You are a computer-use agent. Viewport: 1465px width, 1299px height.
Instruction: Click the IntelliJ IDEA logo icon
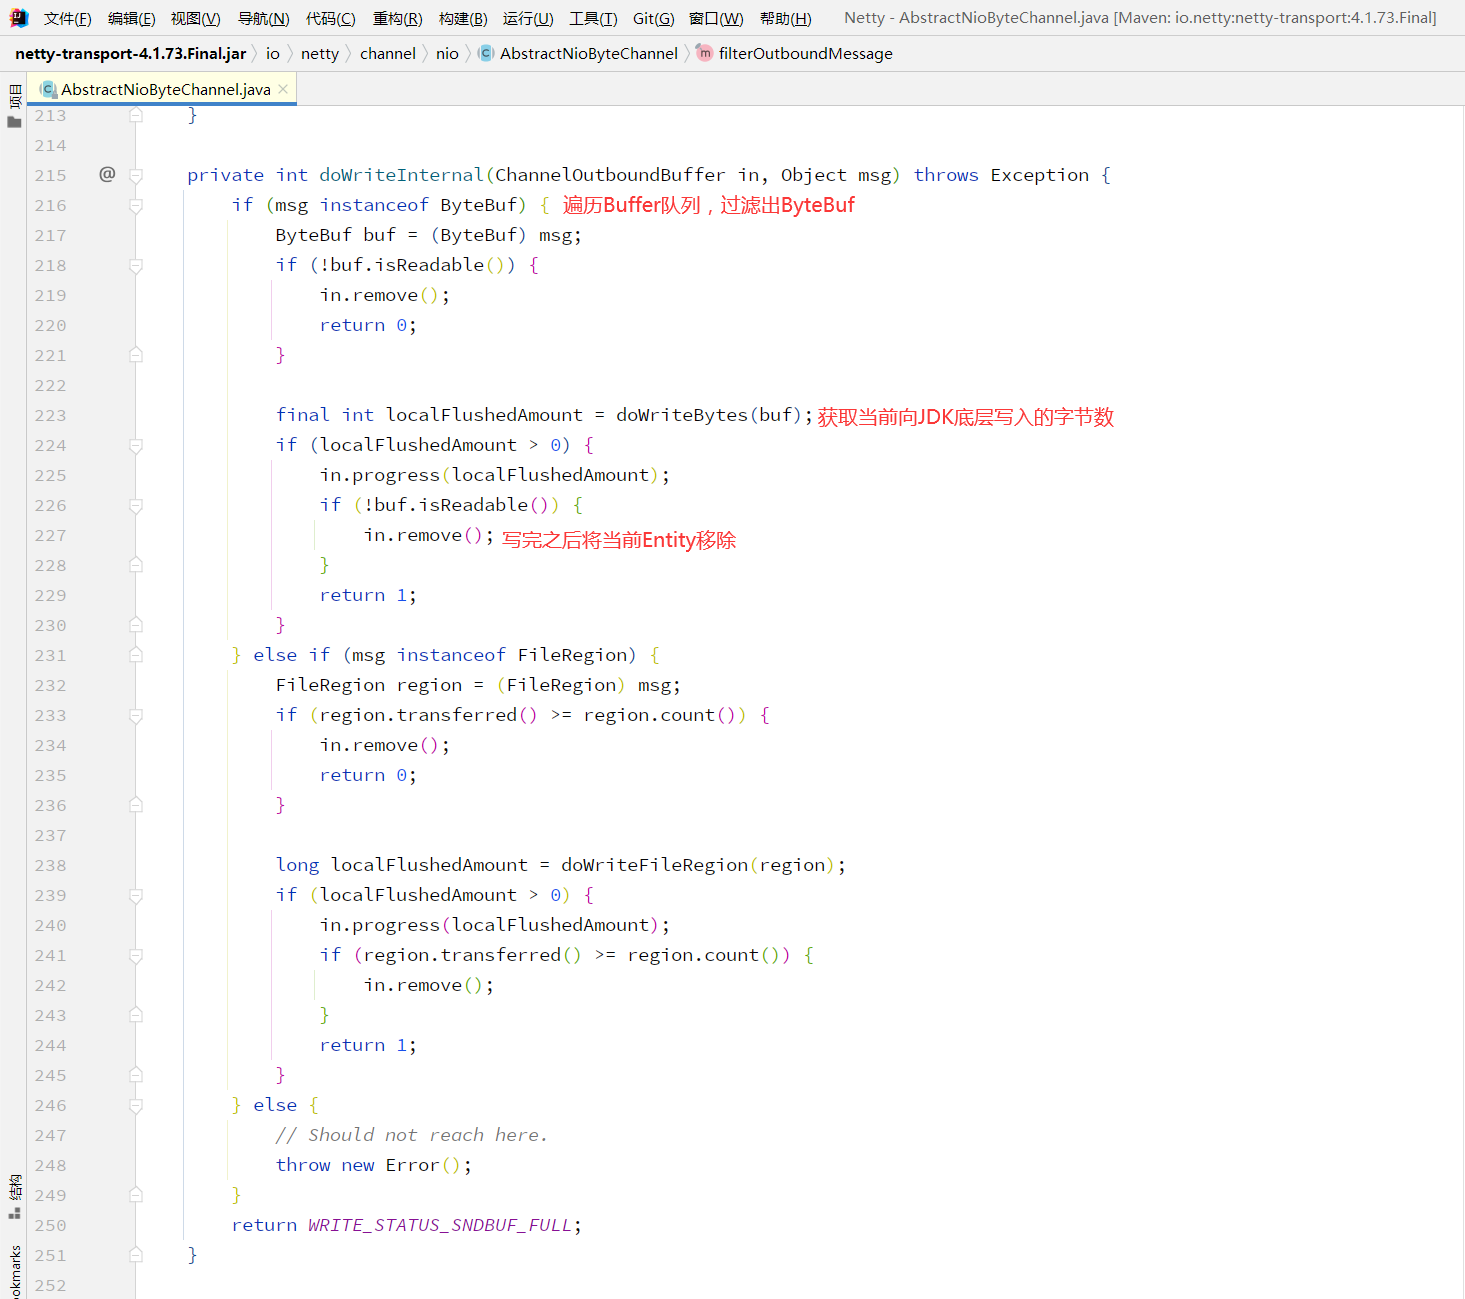pyautogui.click(x=18, y=18)
